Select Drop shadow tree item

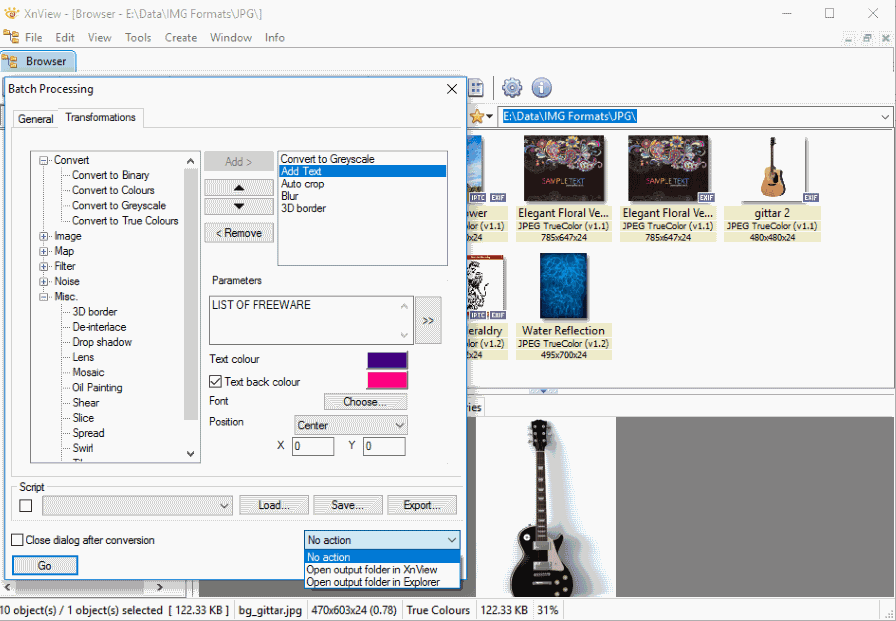pos(102,342)
